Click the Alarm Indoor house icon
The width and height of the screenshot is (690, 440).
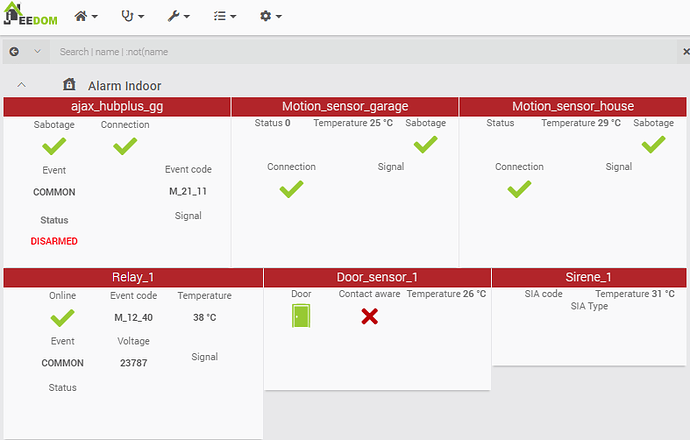point(69,84)
